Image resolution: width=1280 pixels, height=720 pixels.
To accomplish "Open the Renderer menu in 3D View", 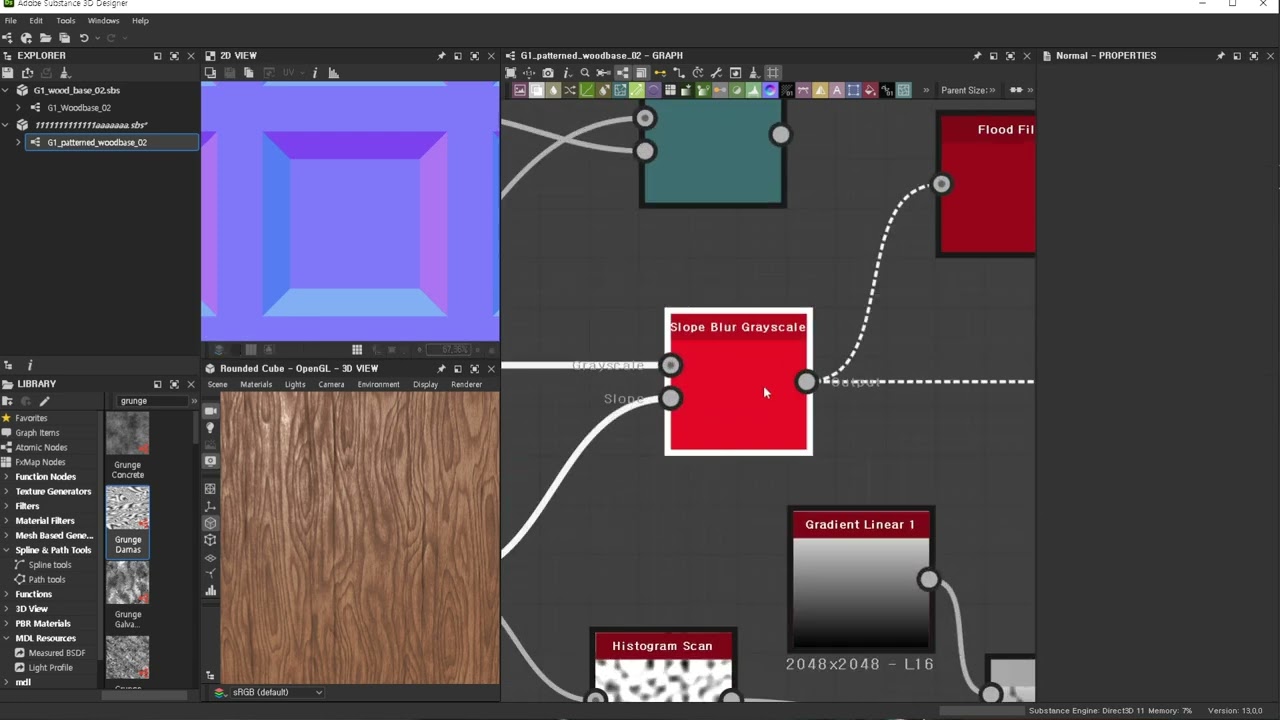I will pyautogui.click(x=466, y=384).
